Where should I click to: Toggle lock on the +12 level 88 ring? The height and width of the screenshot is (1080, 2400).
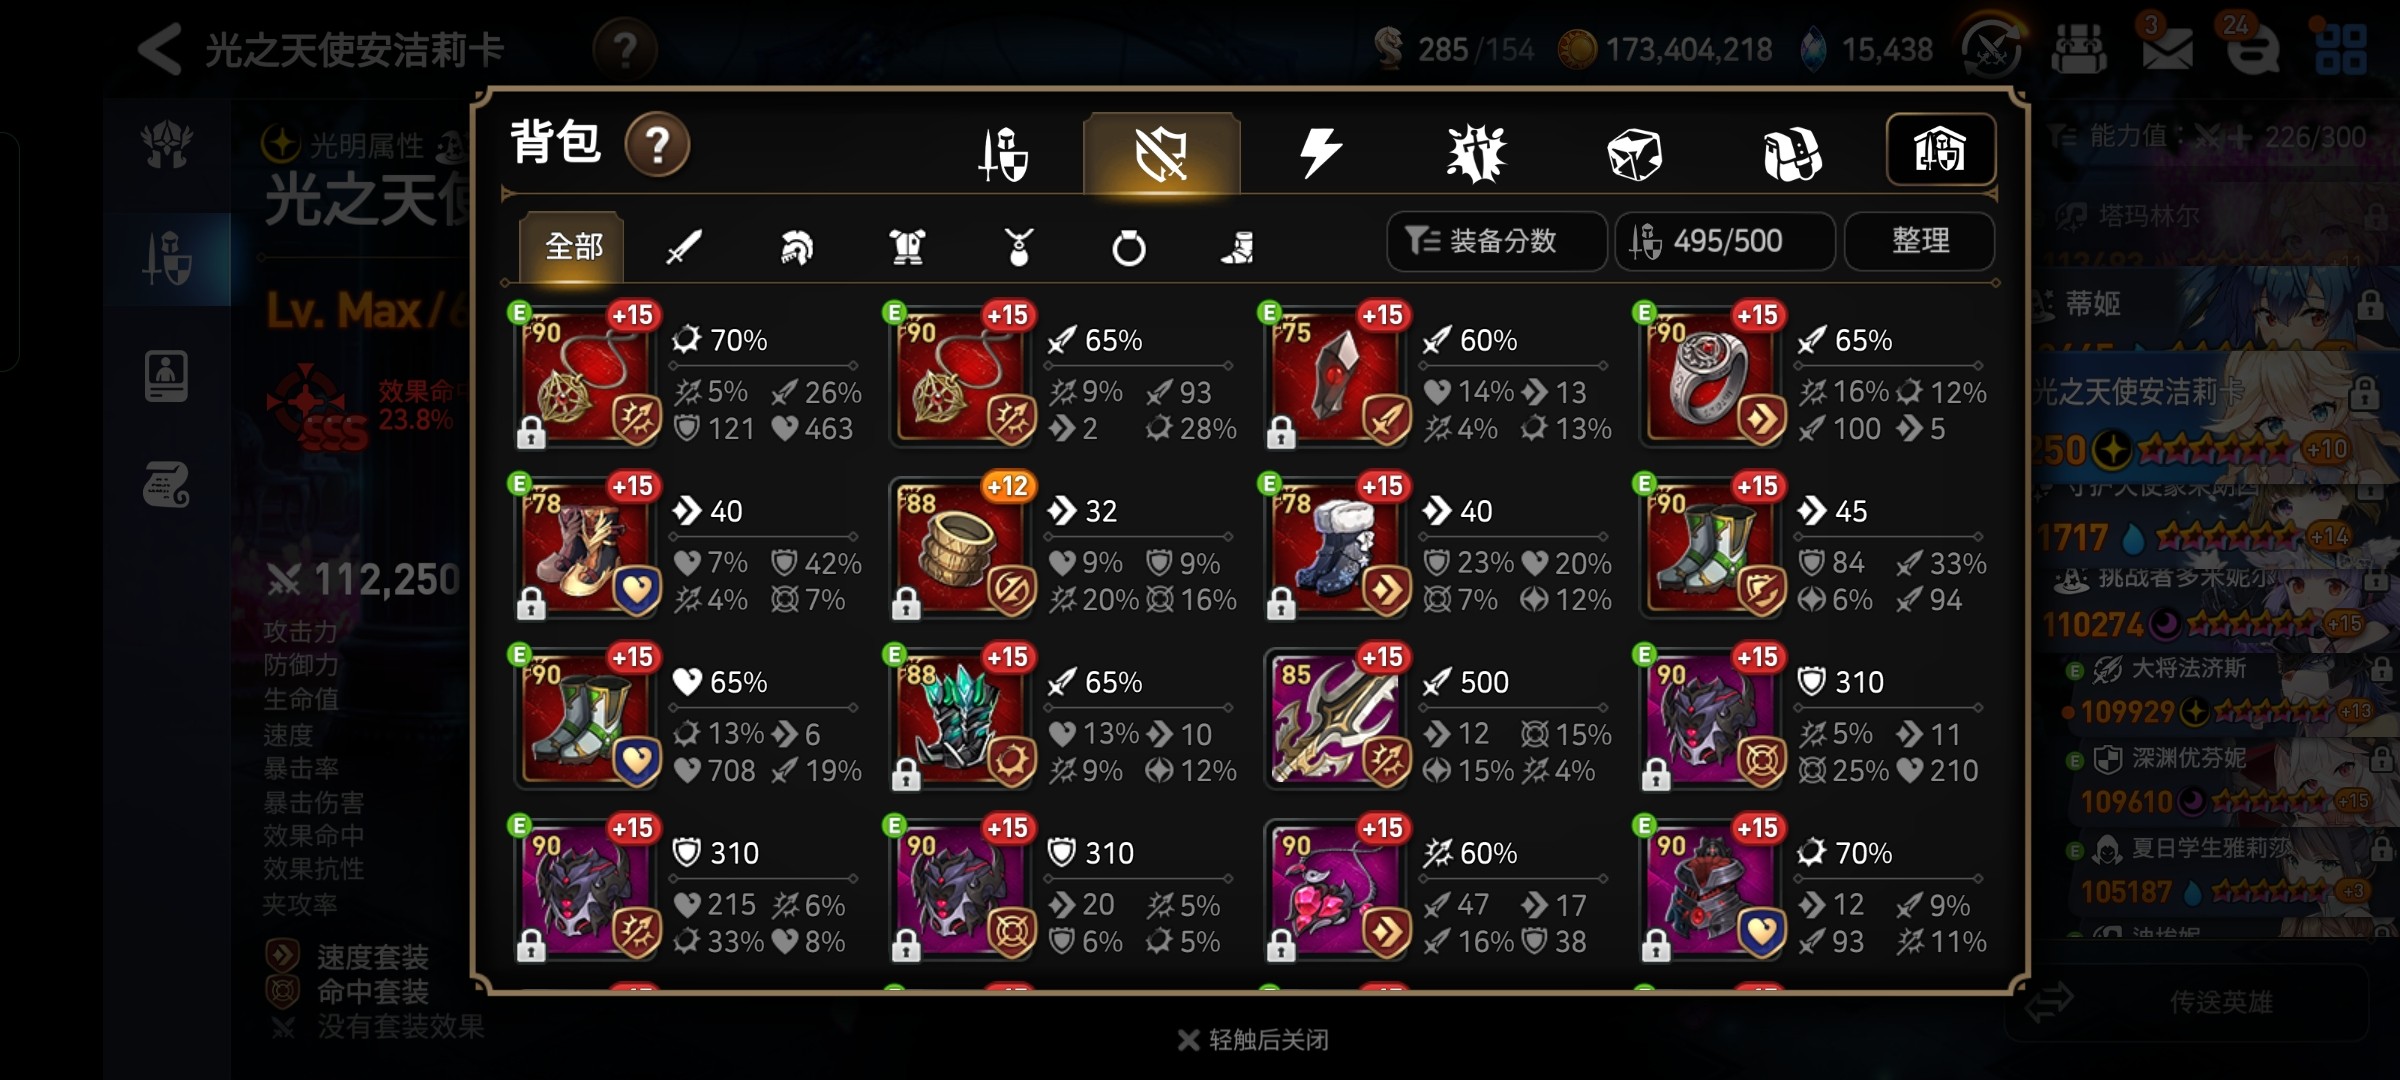click(906, 603)
